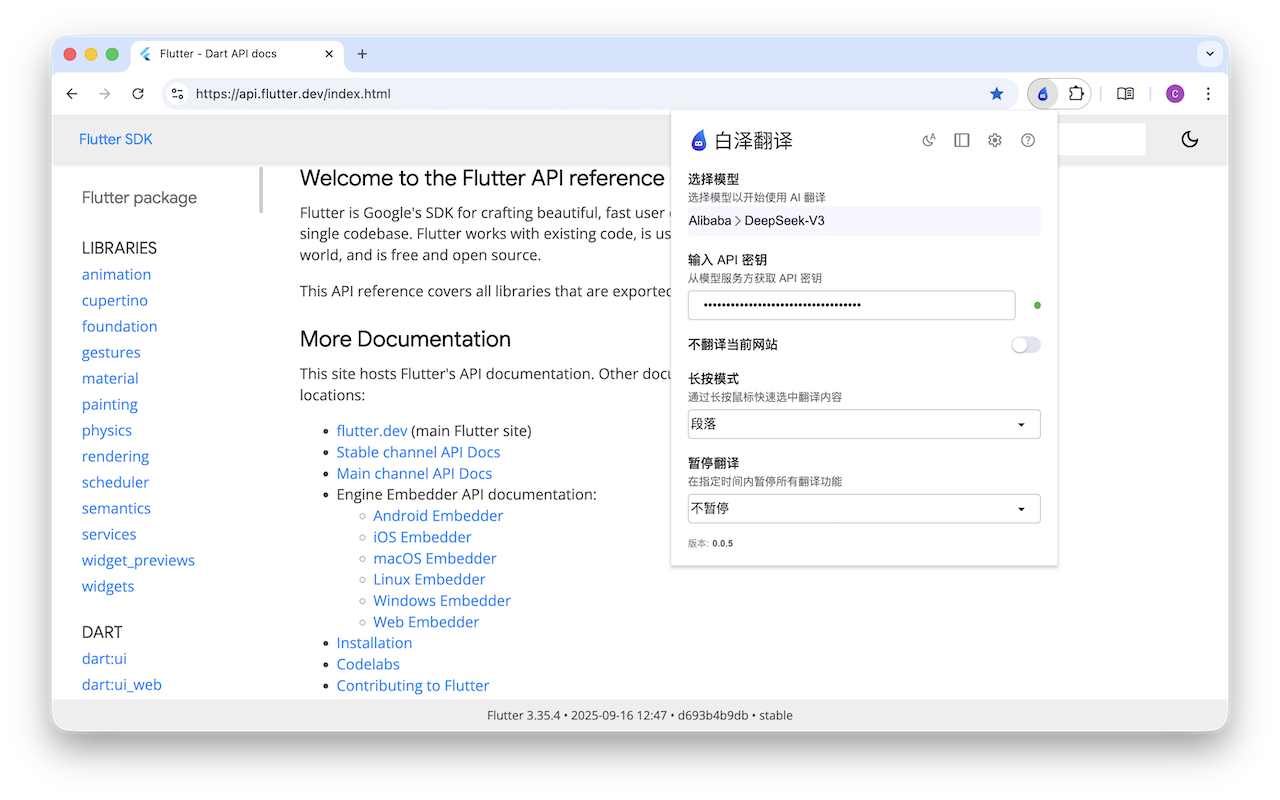Bookmark this page via the star icon
This screenshot has width=1280, height=800.
pos(996,93)
